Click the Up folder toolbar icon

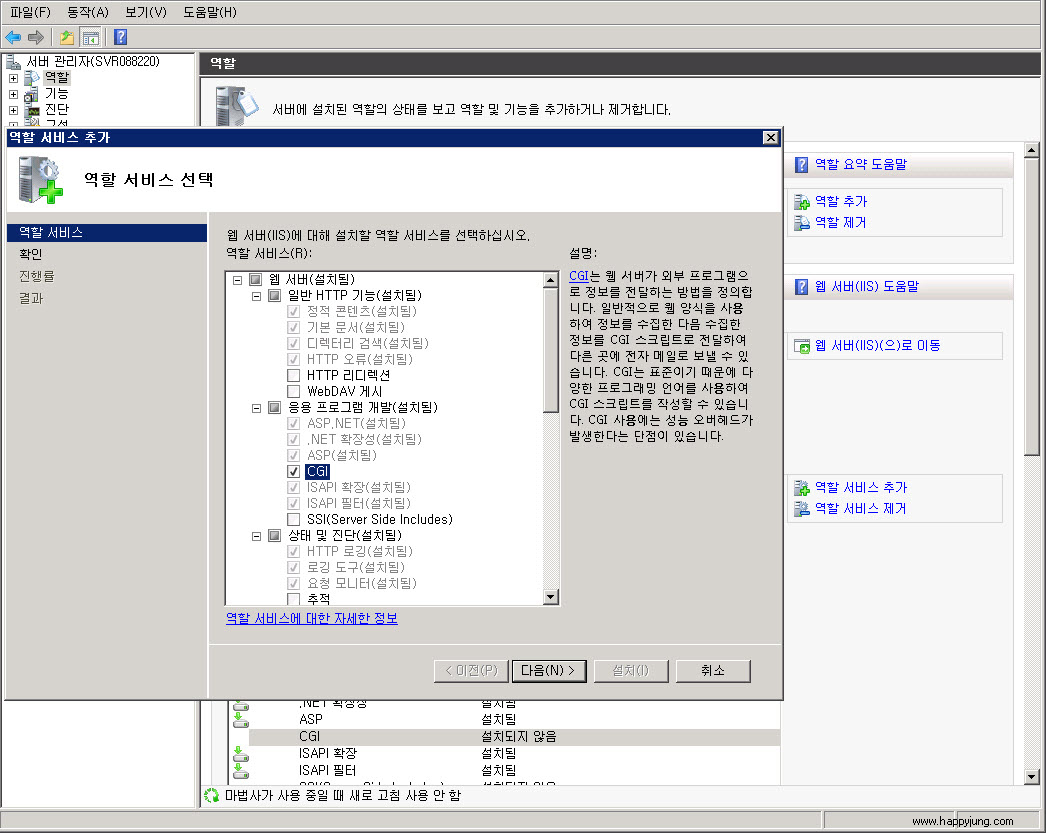point(67,37)
